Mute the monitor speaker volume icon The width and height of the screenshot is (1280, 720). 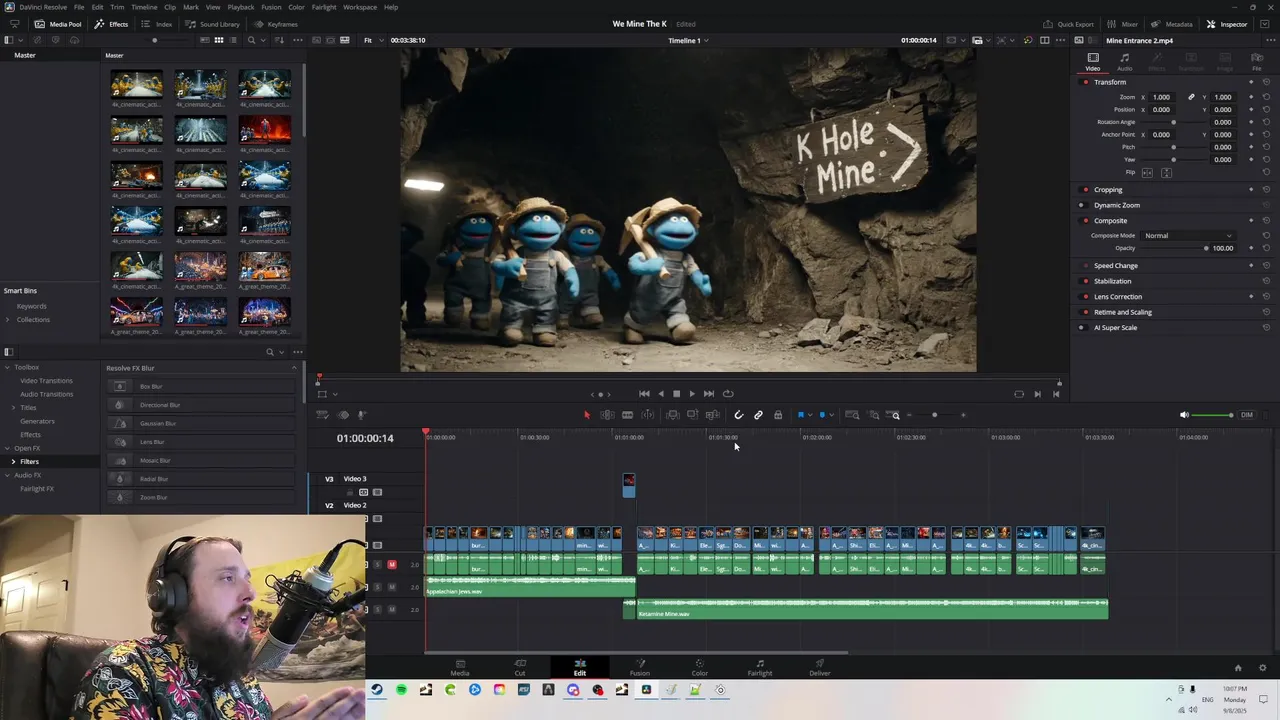click(1184, 415)
